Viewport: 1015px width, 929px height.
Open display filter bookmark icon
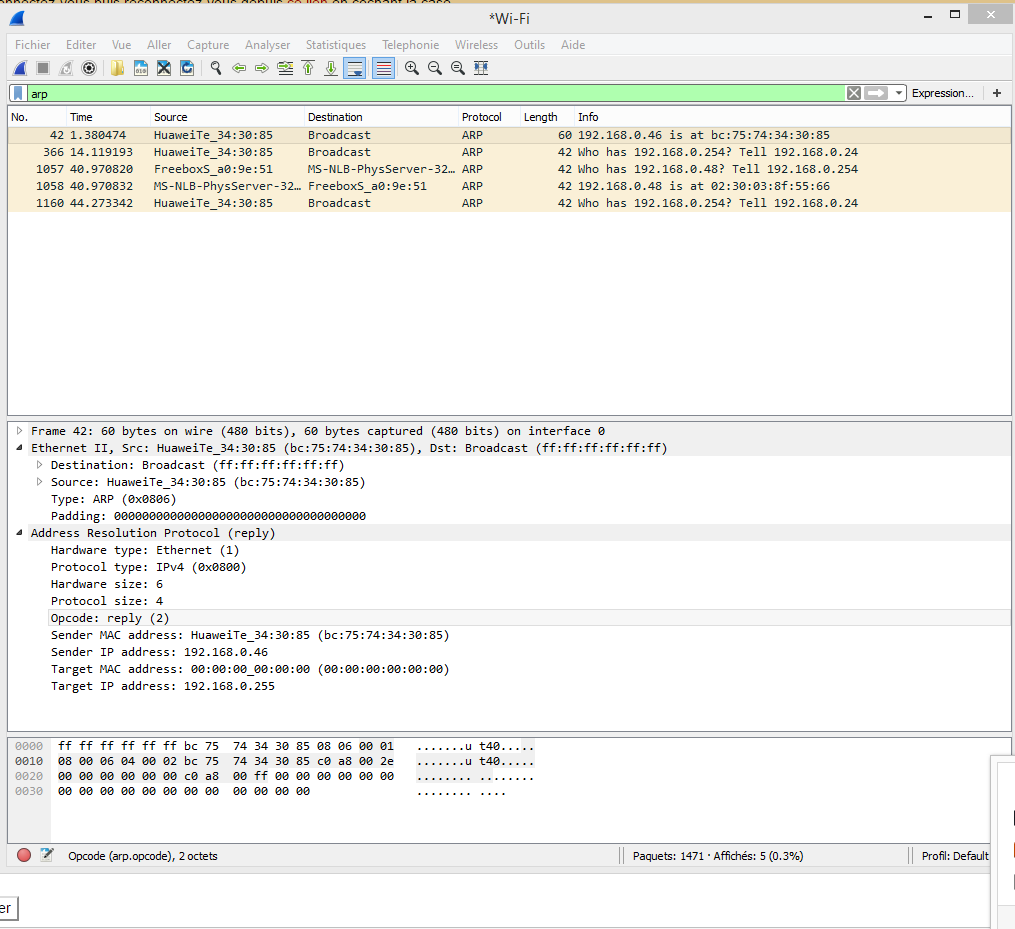(x=18, y=93)
